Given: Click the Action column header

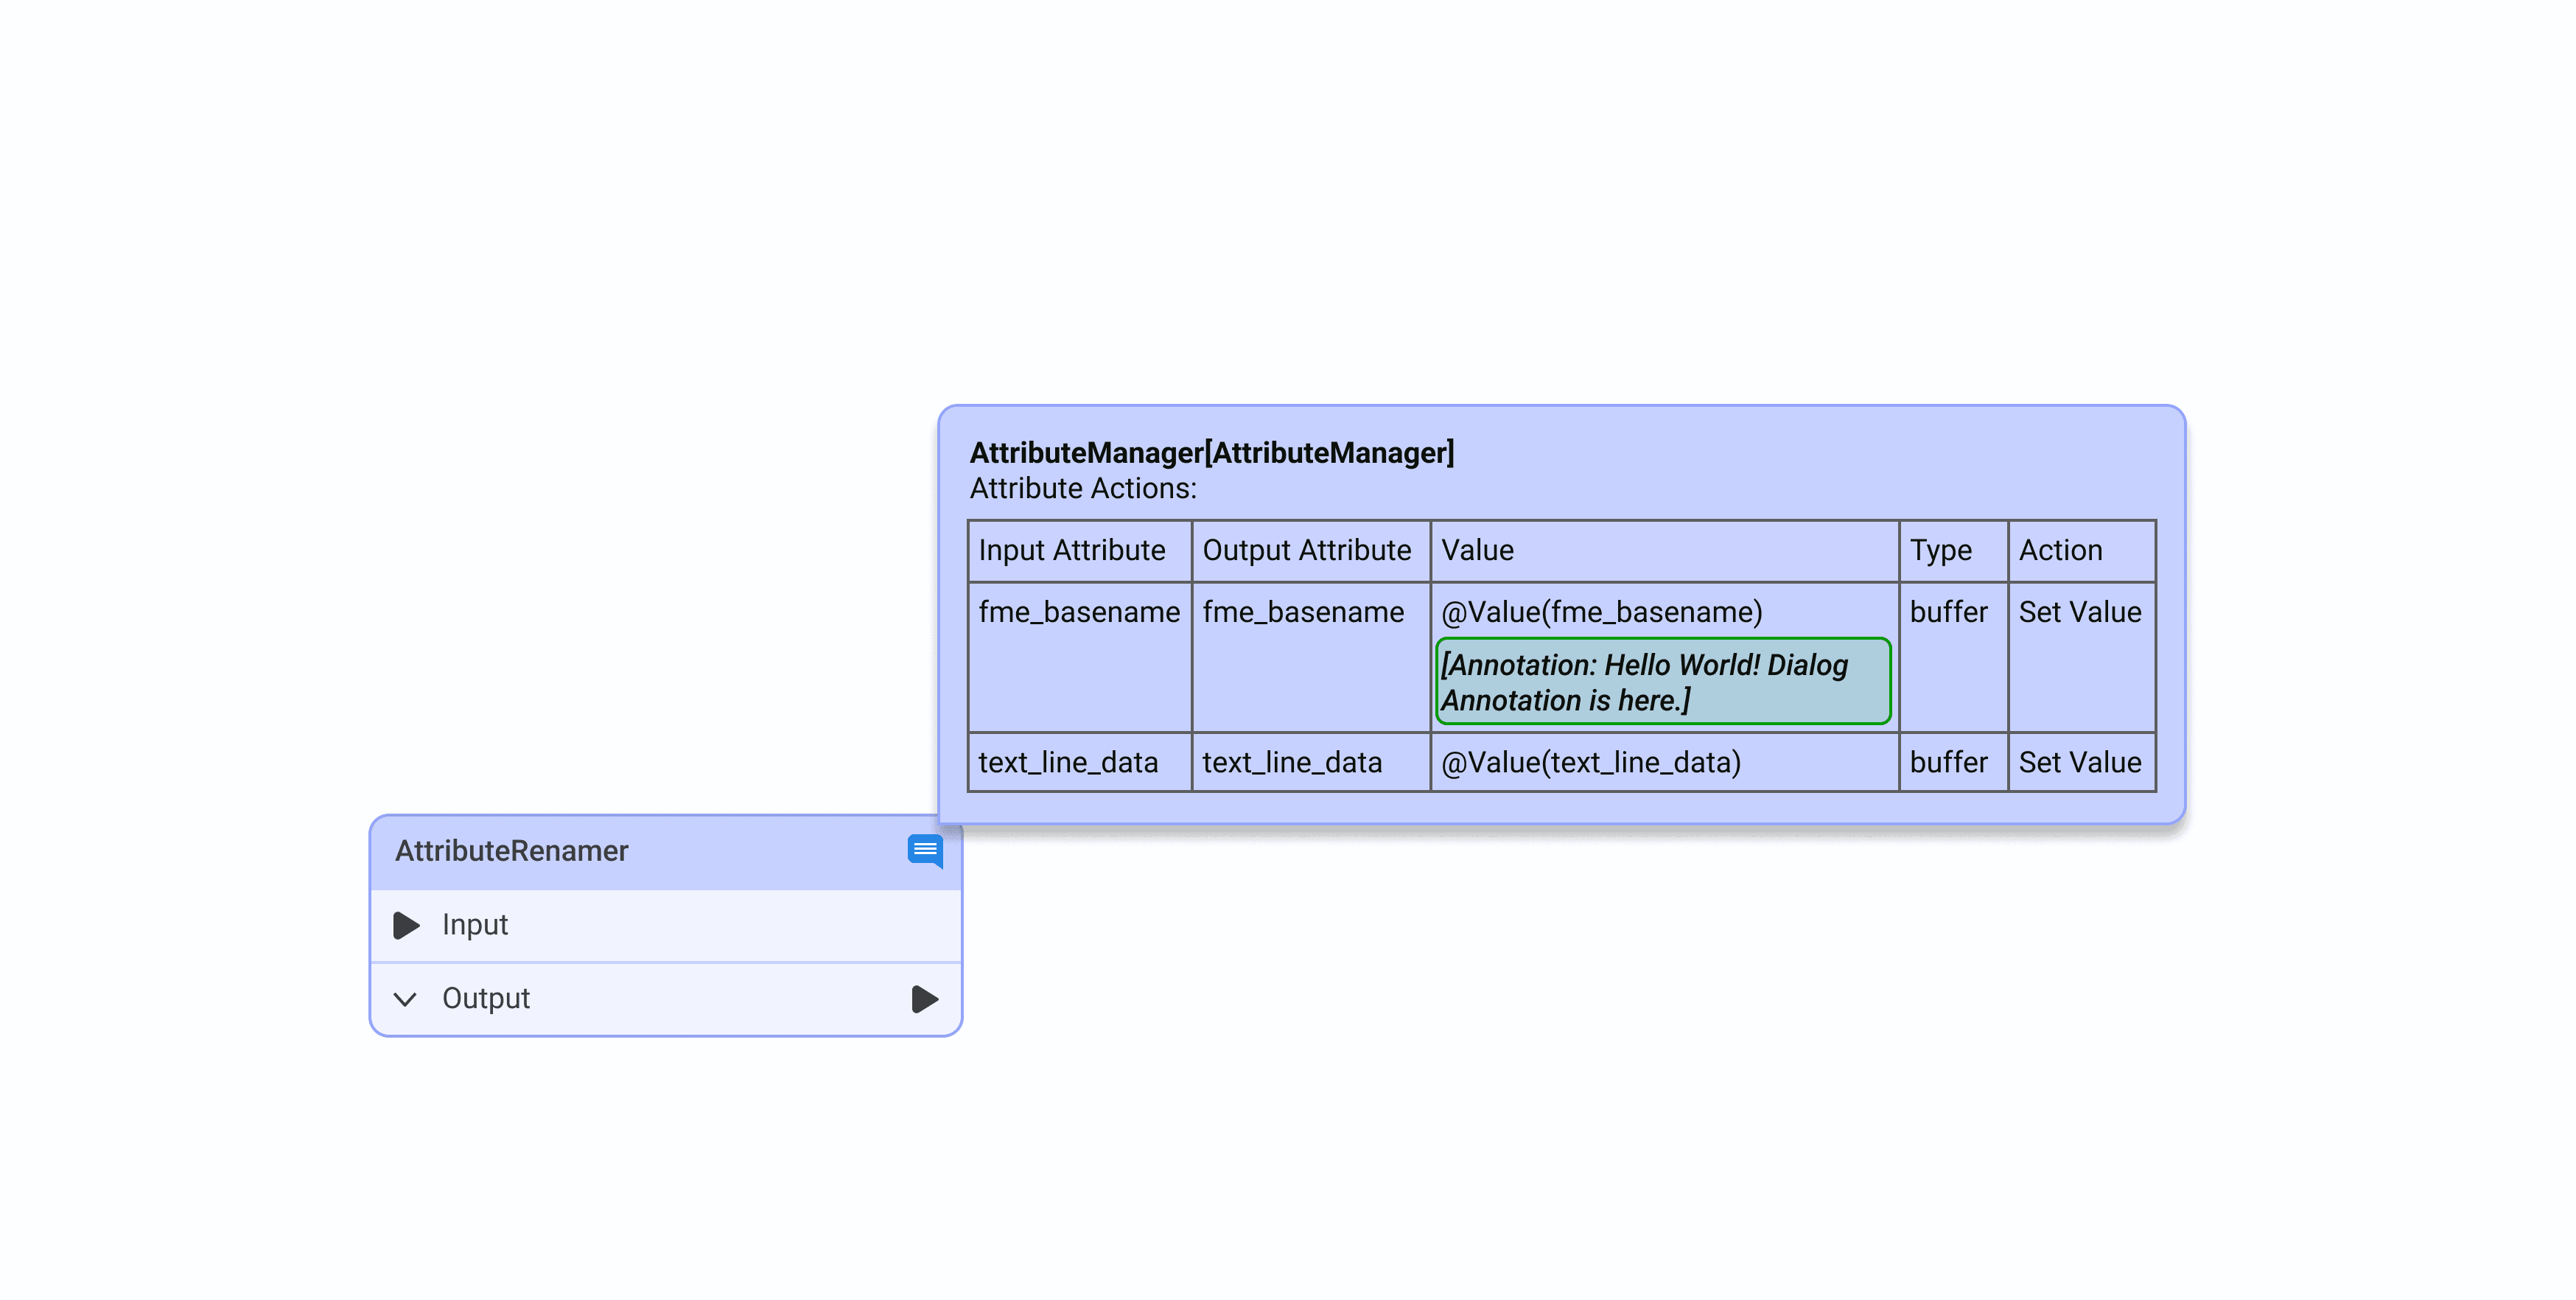Looking at the screenshot, I should point(2060,551).
